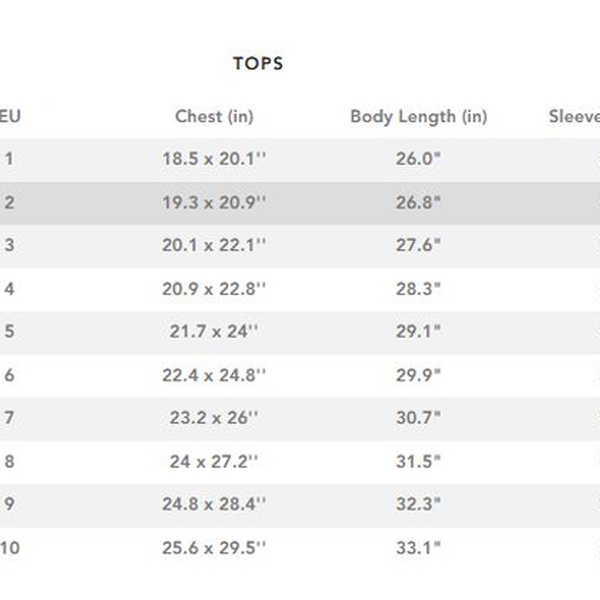Select chest measurement 20.9 x 22.8''
Screen dimensions: 600x600
tap(214, 289)
